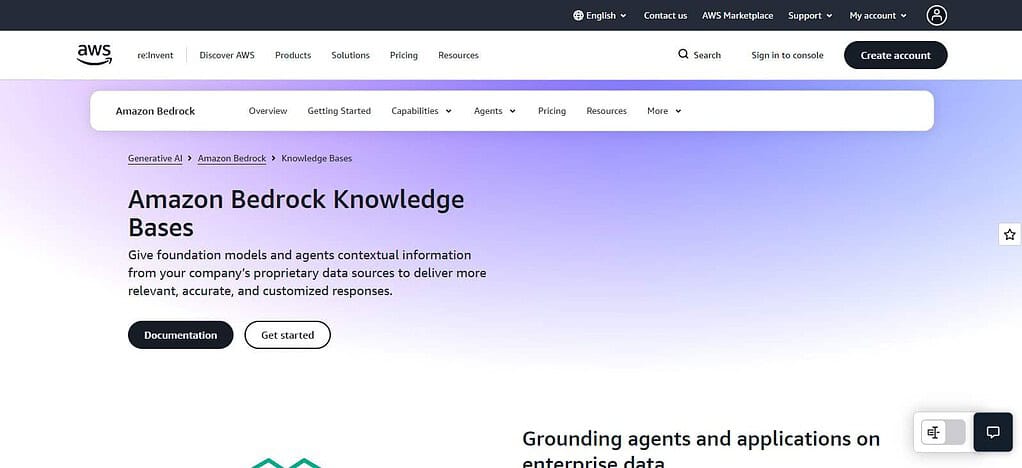Click the star bookmark icon on right edge
The height and width of the screenshot is (468, 1022).
tap(1010, 235)
